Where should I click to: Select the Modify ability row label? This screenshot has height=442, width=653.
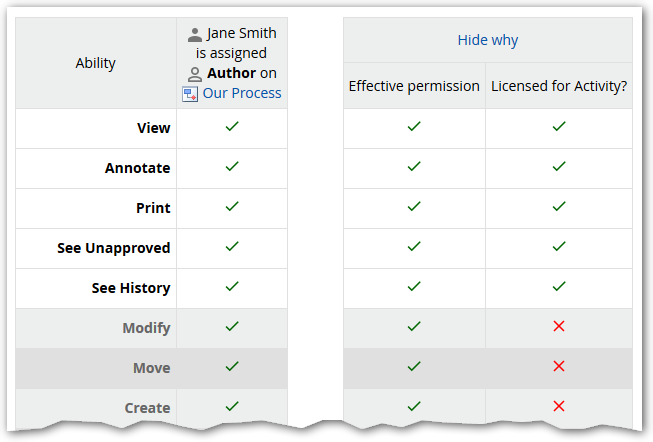146,328
